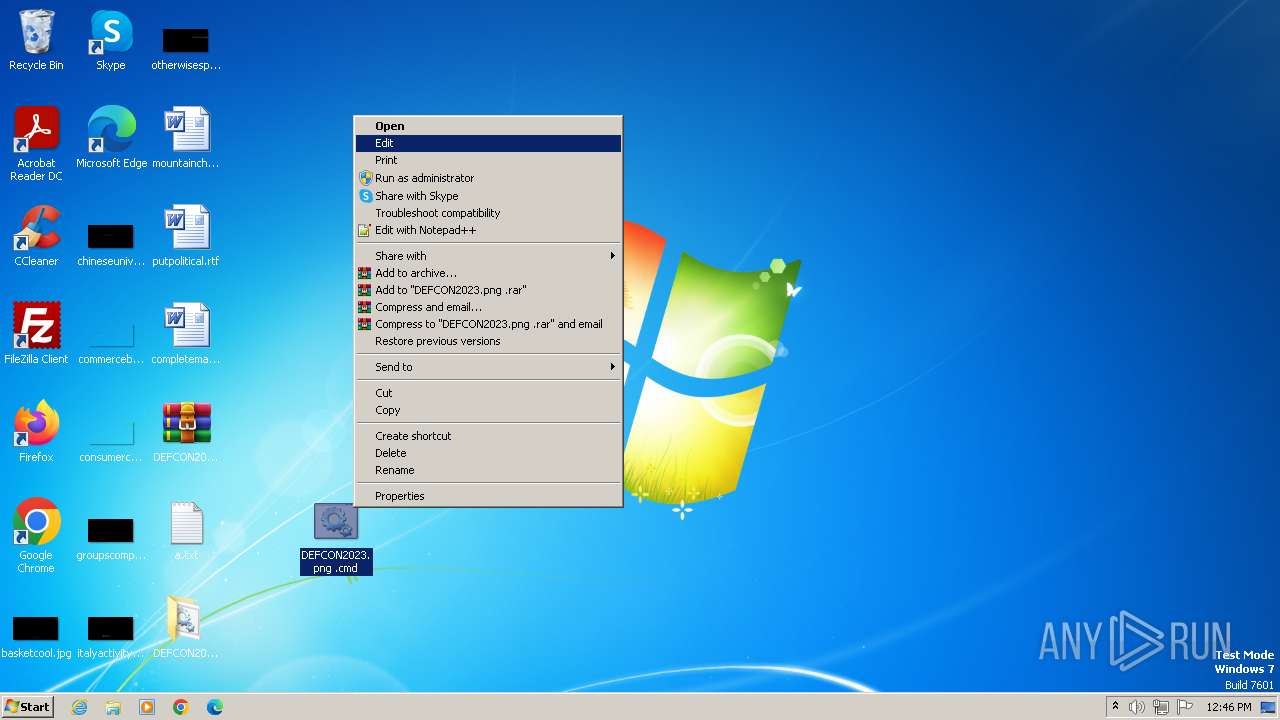Choose Add to "DEFCON2023.png .rar"
The image size is (1280, 720).
click(x=488, y=290)
